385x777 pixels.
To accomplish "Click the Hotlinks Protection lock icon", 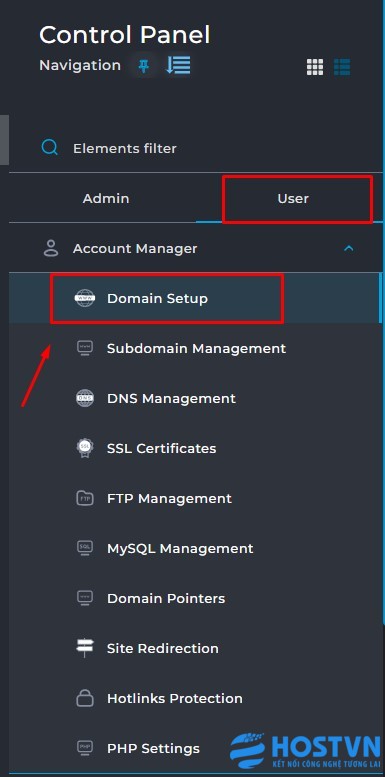I will point(85,698).
